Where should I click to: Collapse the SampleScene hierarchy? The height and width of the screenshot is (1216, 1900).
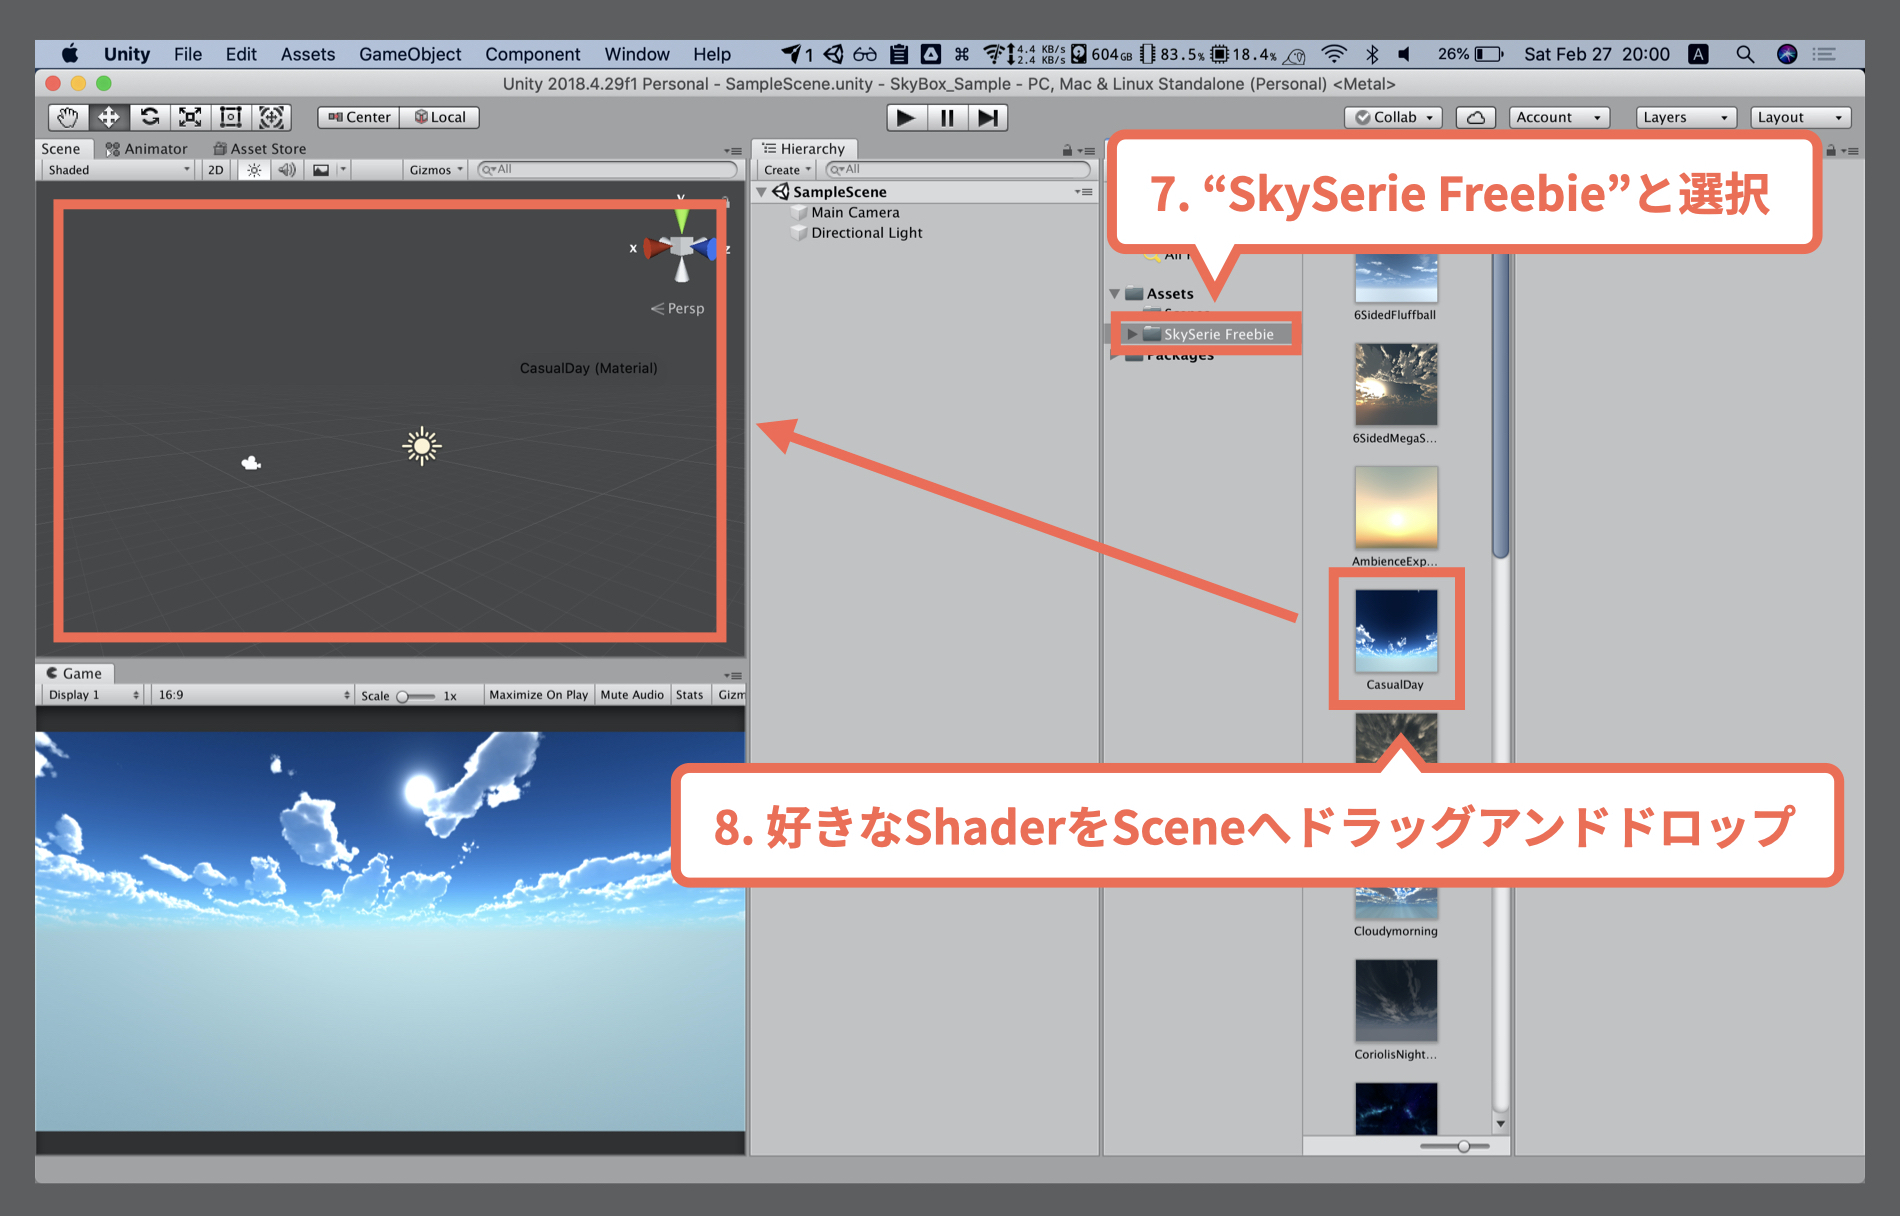(x=762, y=192)
